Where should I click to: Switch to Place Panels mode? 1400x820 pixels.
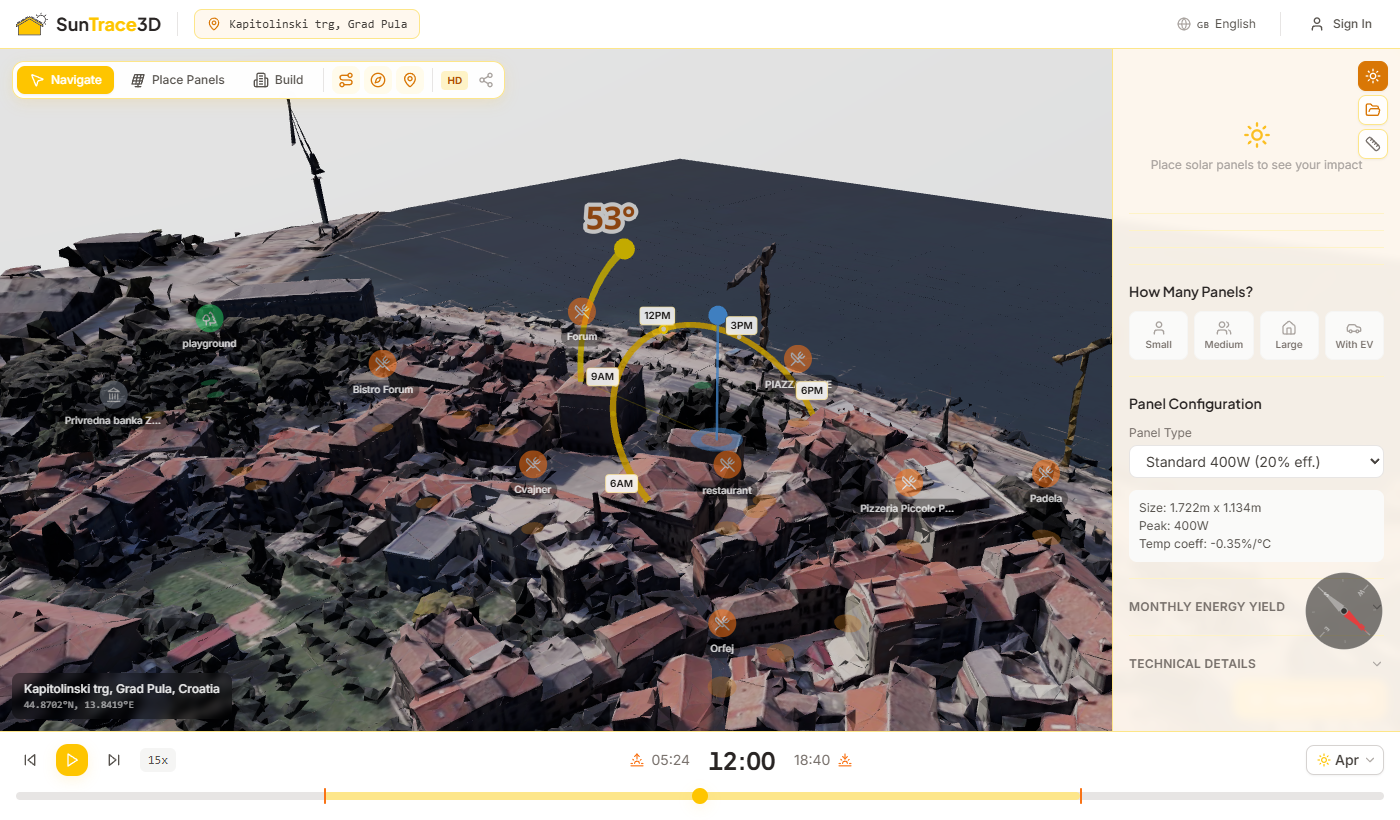(177, 79)
